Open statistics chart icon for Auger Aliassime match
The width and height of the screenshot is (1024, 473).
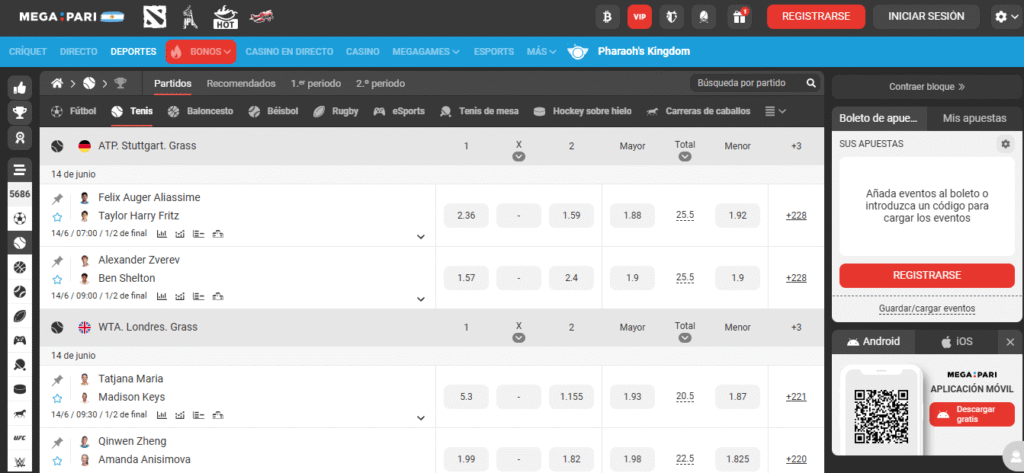click(x=162, y=233)
